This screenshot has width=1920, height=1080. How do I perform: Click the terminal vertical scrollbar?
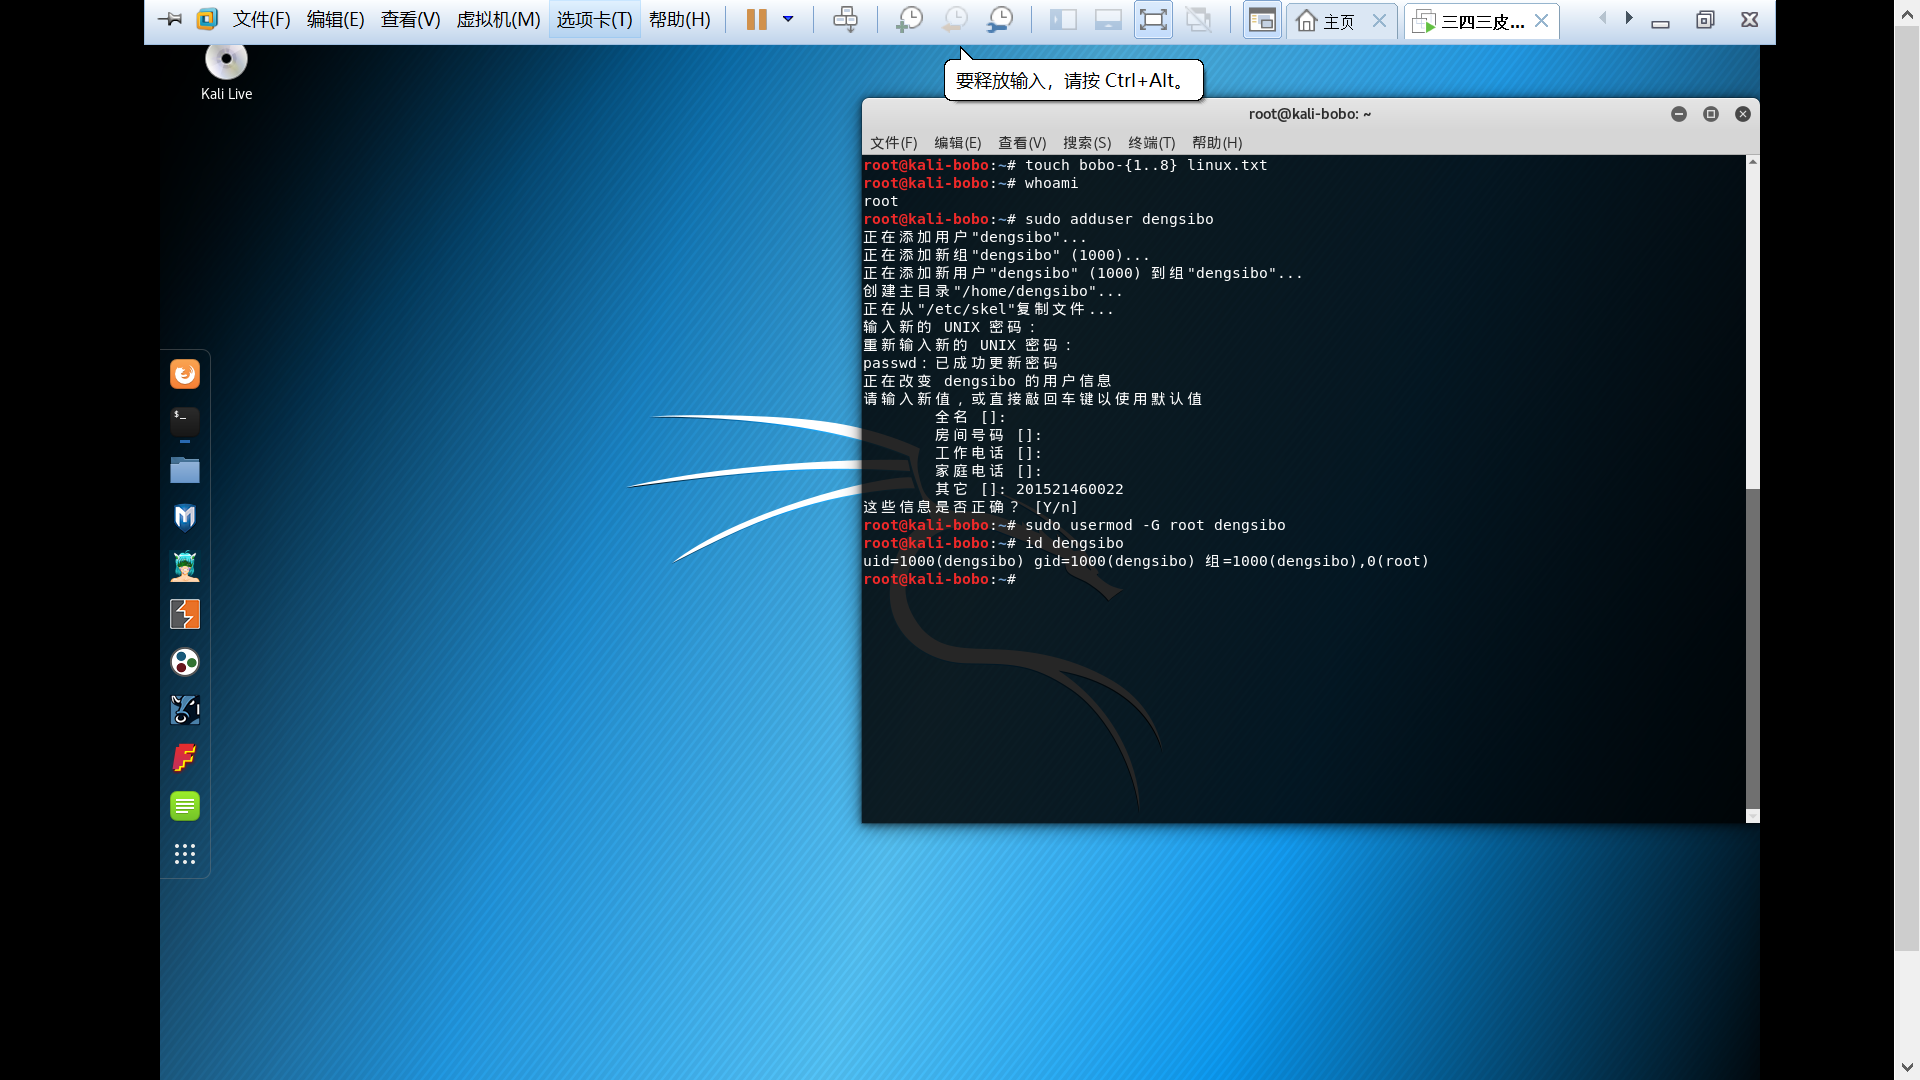[1752, 640]
